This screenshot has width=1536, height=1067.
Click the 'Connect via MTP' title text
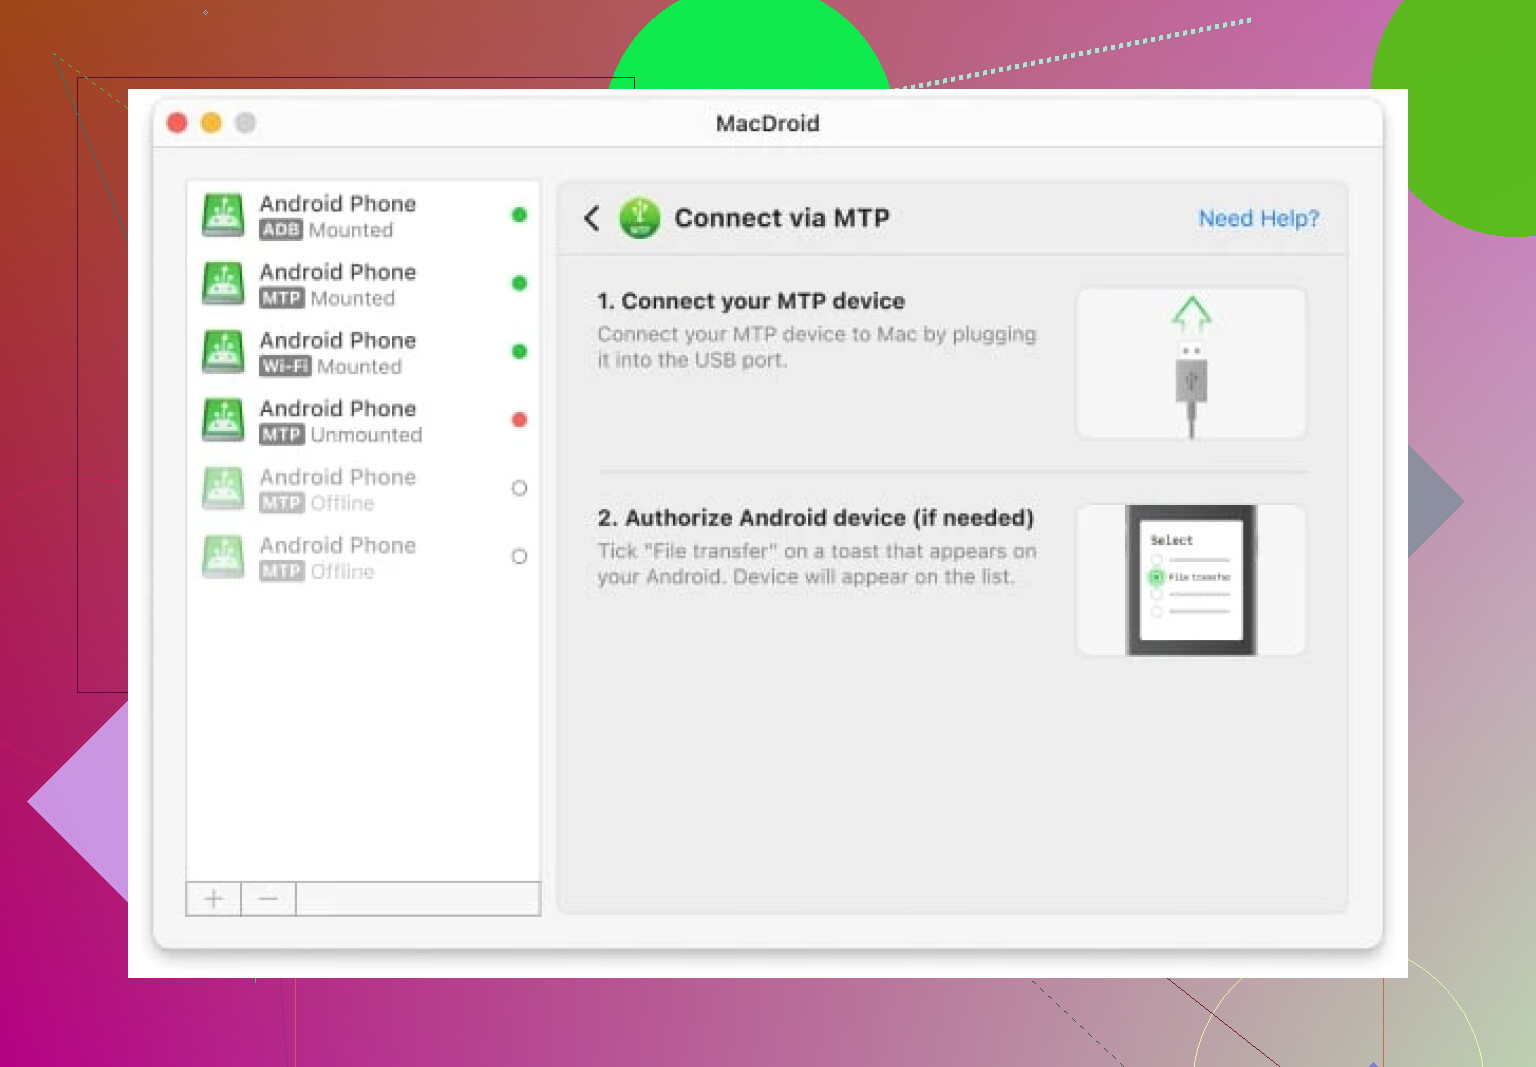(x=782, y=218)
